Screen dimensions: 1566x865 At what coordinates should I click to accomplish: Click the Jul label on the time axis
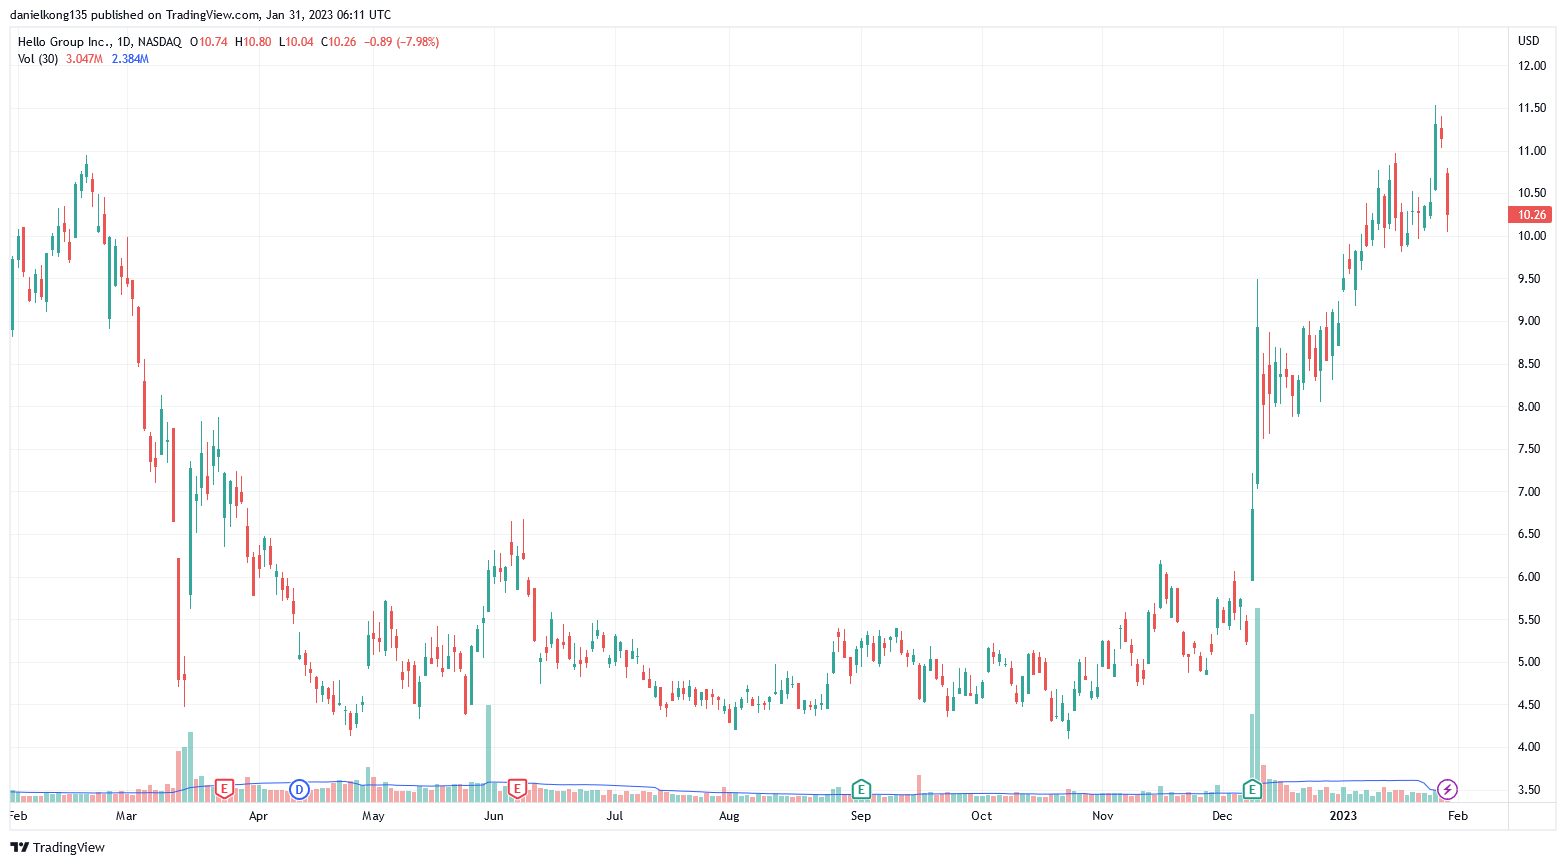[614, 816]
